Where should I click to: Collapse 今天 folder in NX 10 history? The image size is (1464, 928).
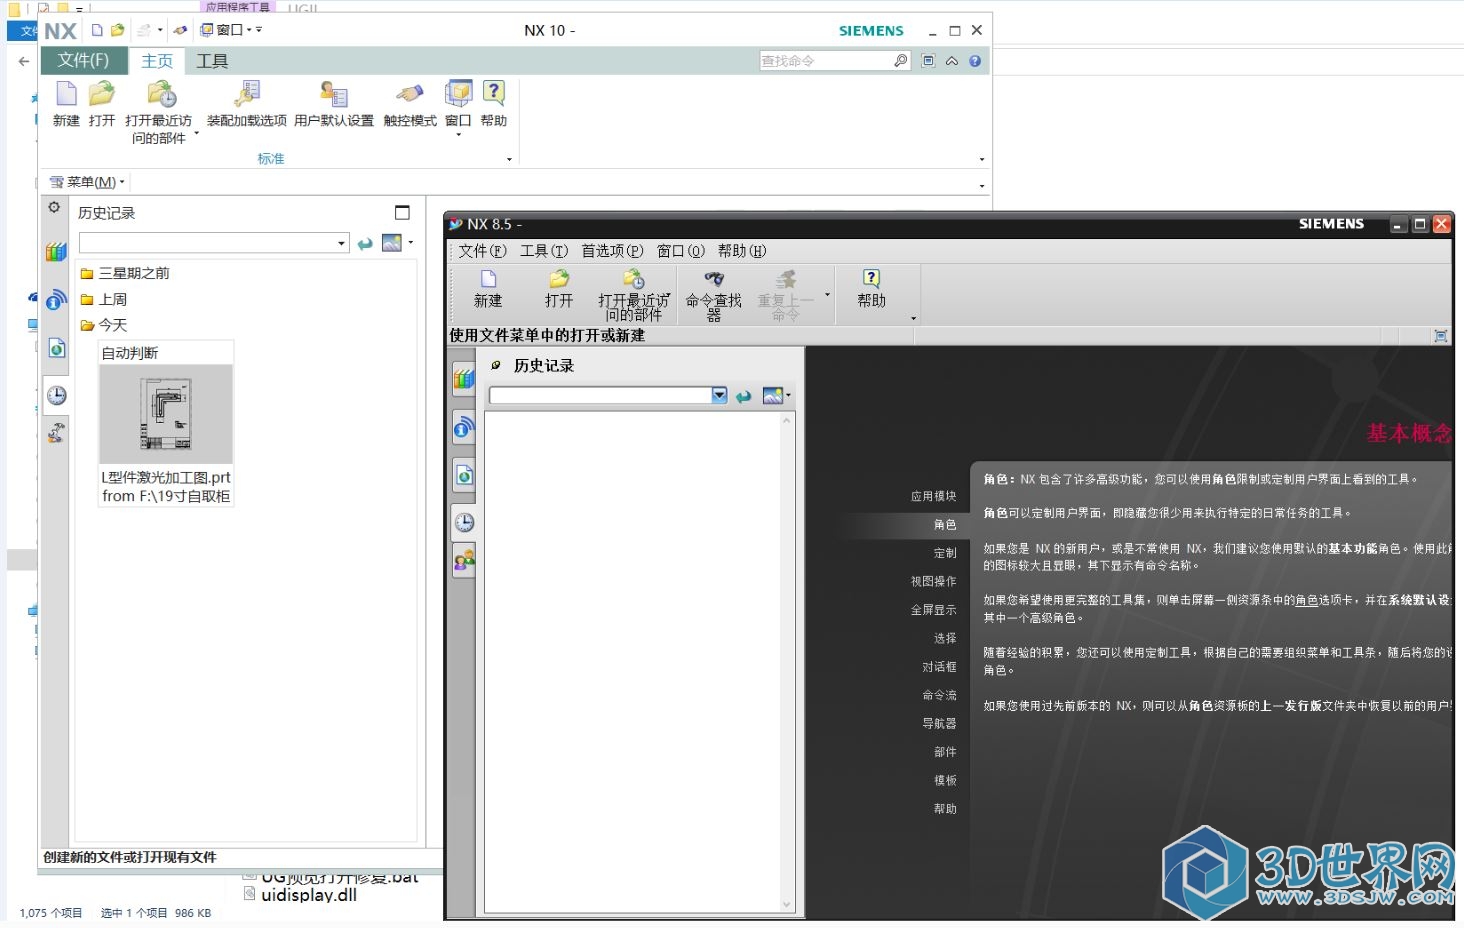point(104,325)
